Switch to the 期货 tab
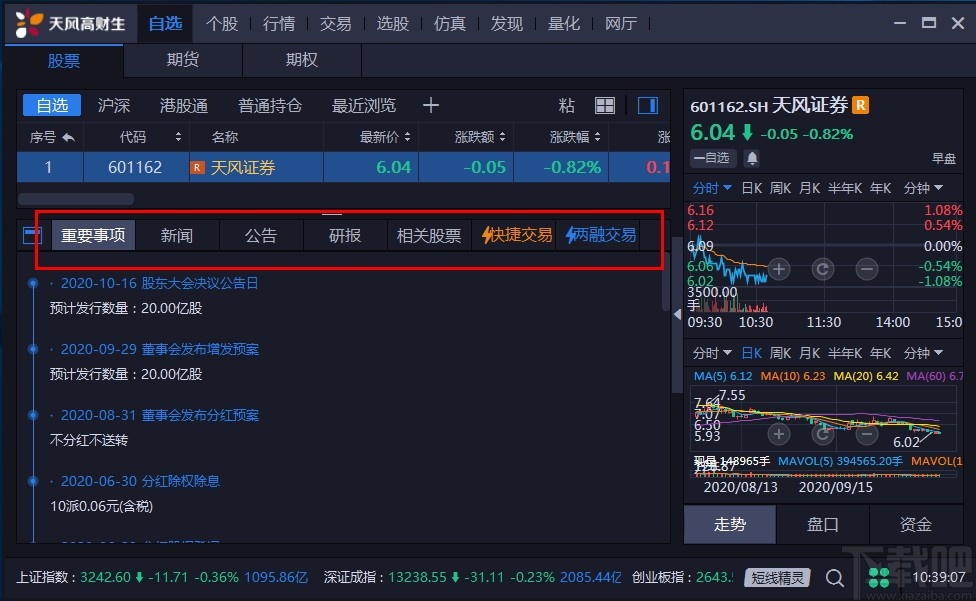The image size is (976, 601). tap(181, 60)
